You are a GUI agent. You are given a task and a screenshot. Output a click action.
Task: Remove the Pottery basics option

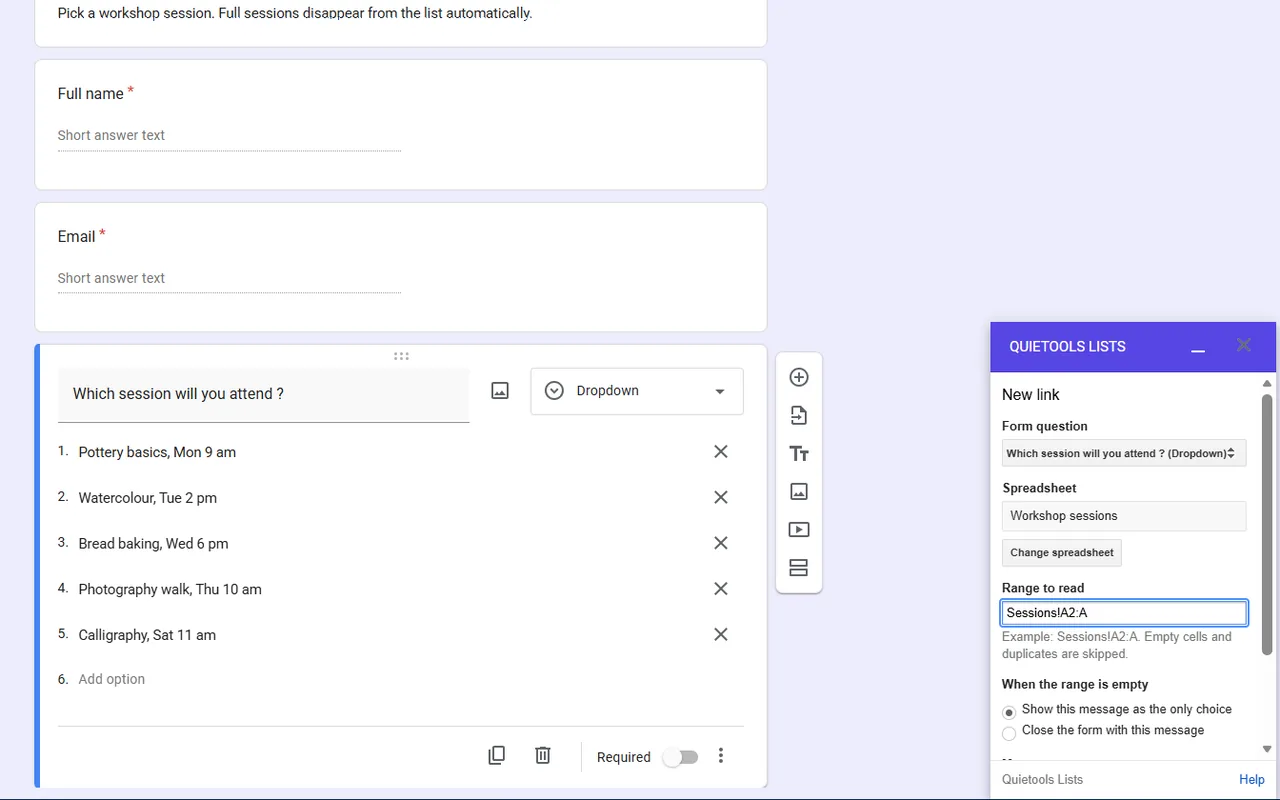[720, 452]
